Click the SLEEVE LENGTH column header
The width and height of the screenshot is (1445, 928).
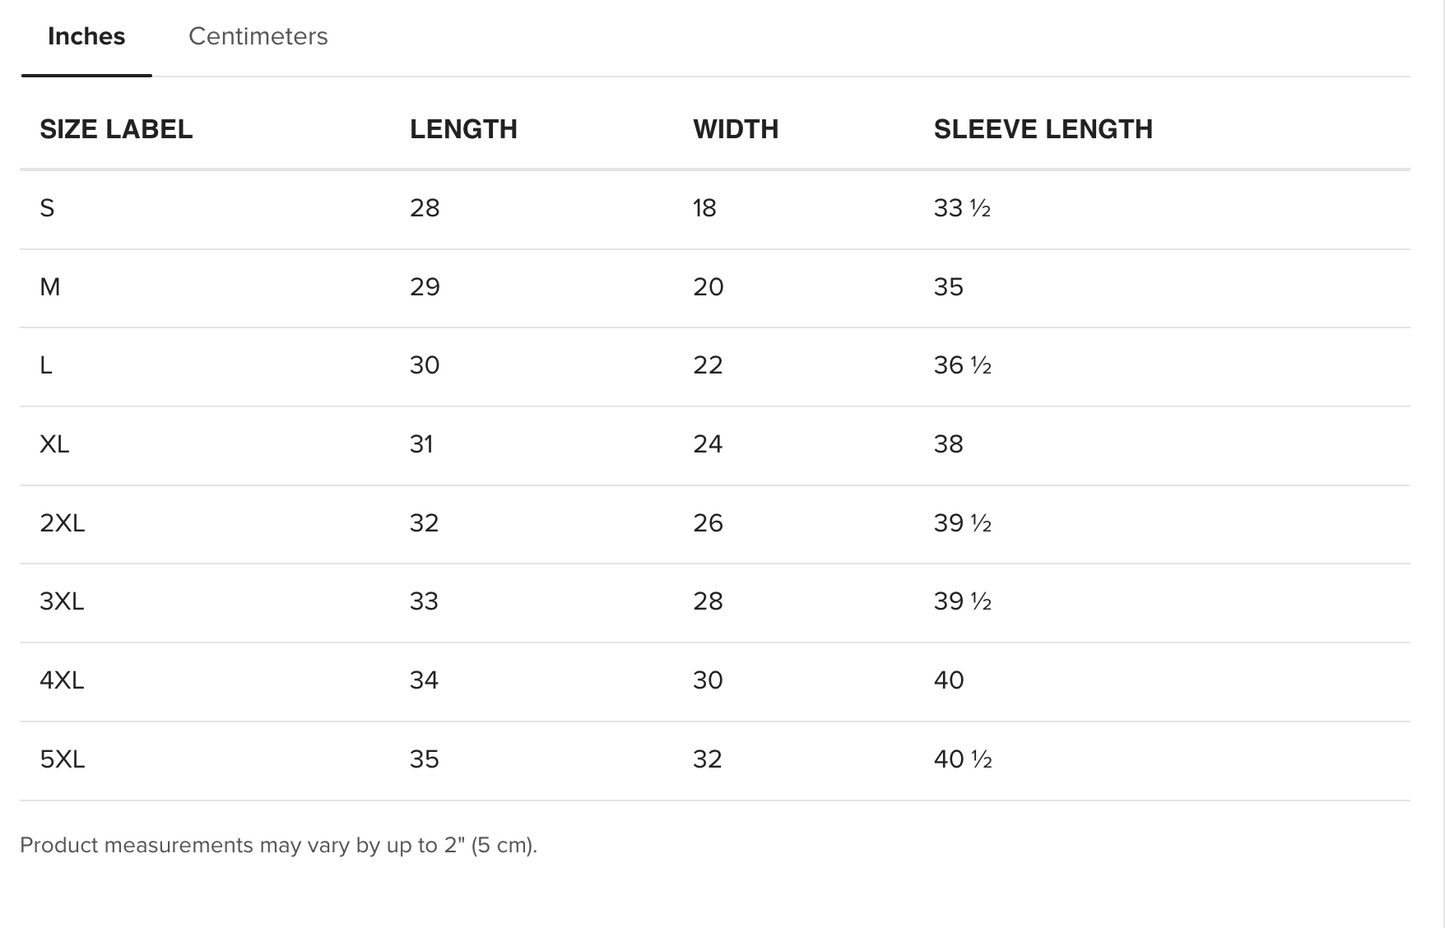point(1043,129)
